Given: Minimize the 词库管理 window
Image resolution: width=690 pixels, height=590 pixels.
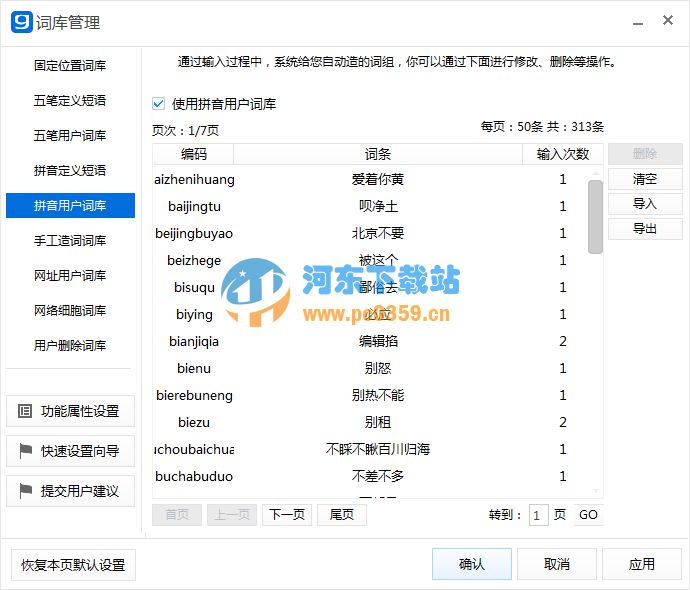Looking at the screenshot, I should click(x=638, y=23).
